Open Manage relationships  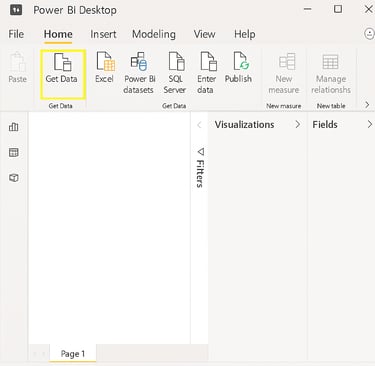tap(331, 73)
